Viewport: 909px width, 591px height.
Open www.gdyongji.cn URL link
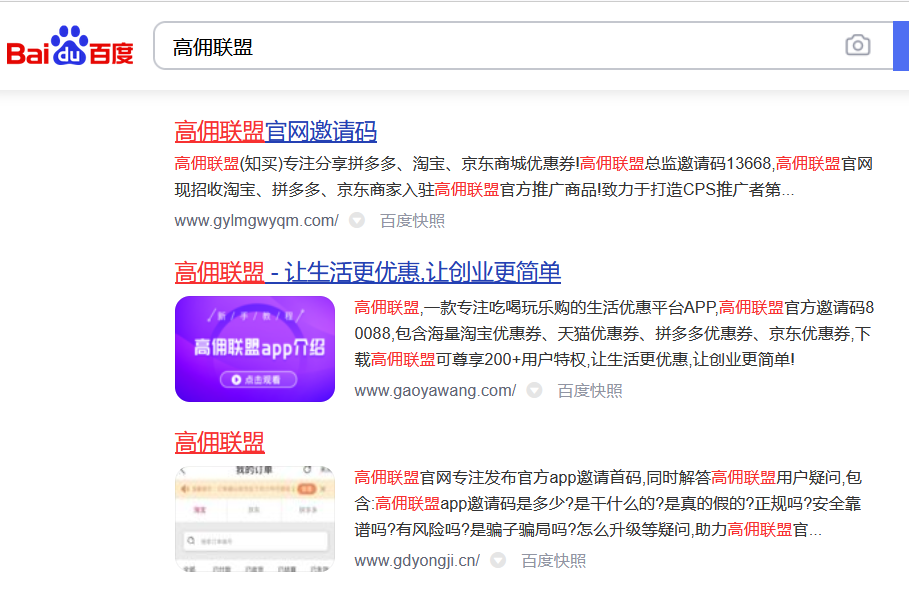coord(417,561)
